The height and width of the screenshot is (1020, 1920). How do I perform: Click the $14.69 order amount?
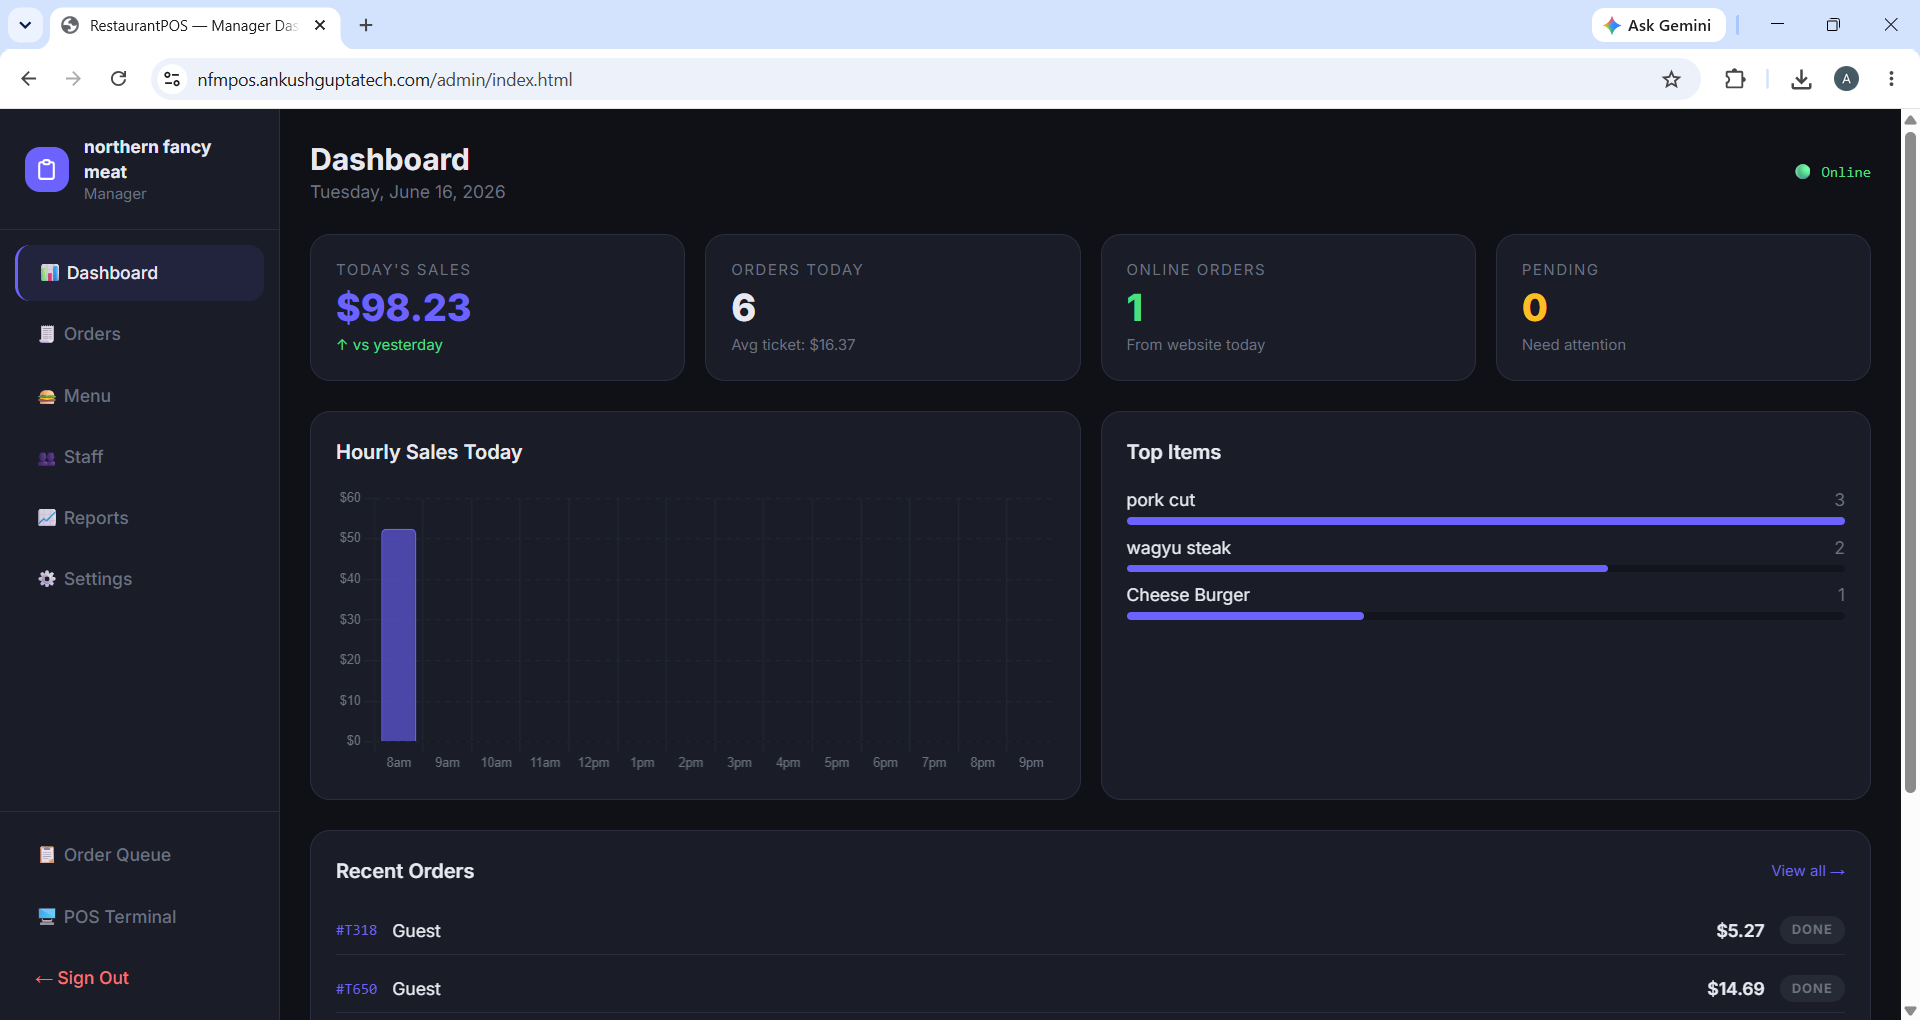pos(1735,989)
